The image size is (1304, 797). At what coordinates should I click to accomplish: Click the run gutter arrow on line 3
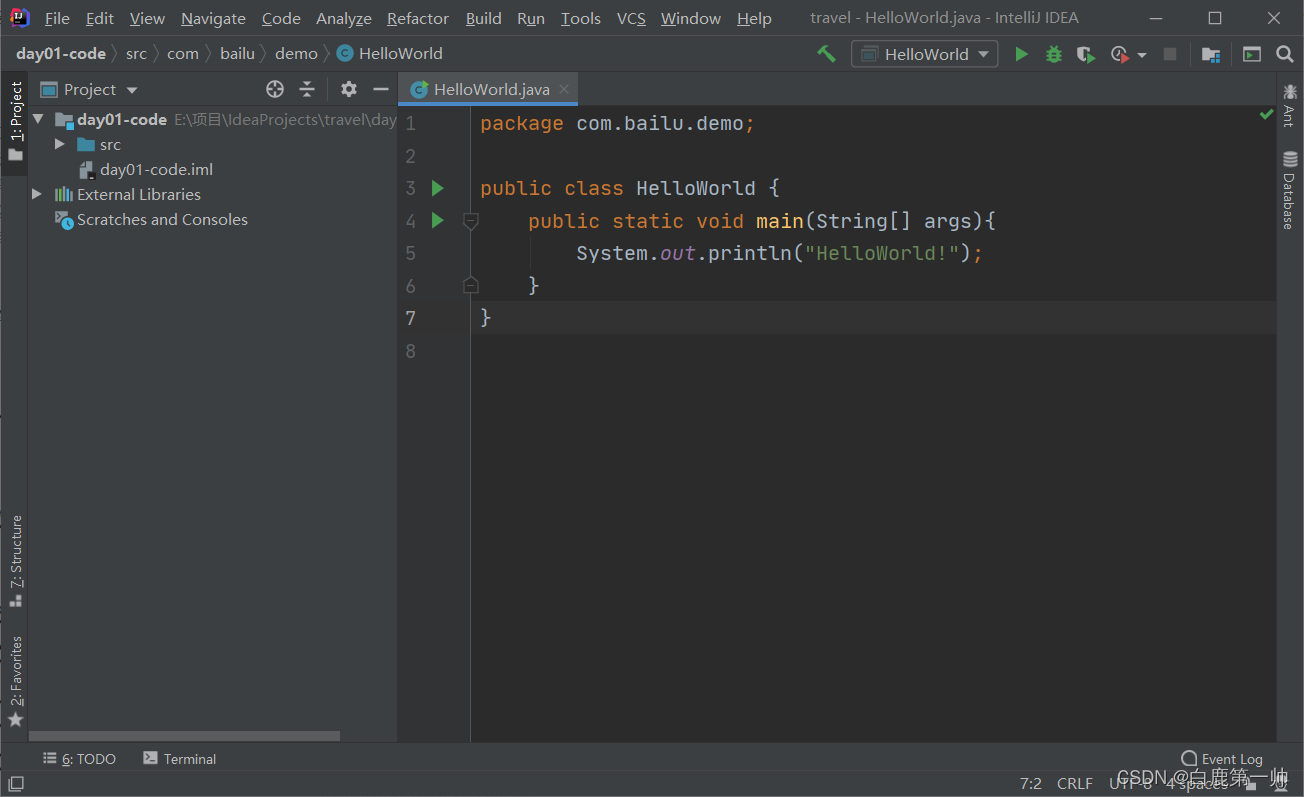(437, 187)
